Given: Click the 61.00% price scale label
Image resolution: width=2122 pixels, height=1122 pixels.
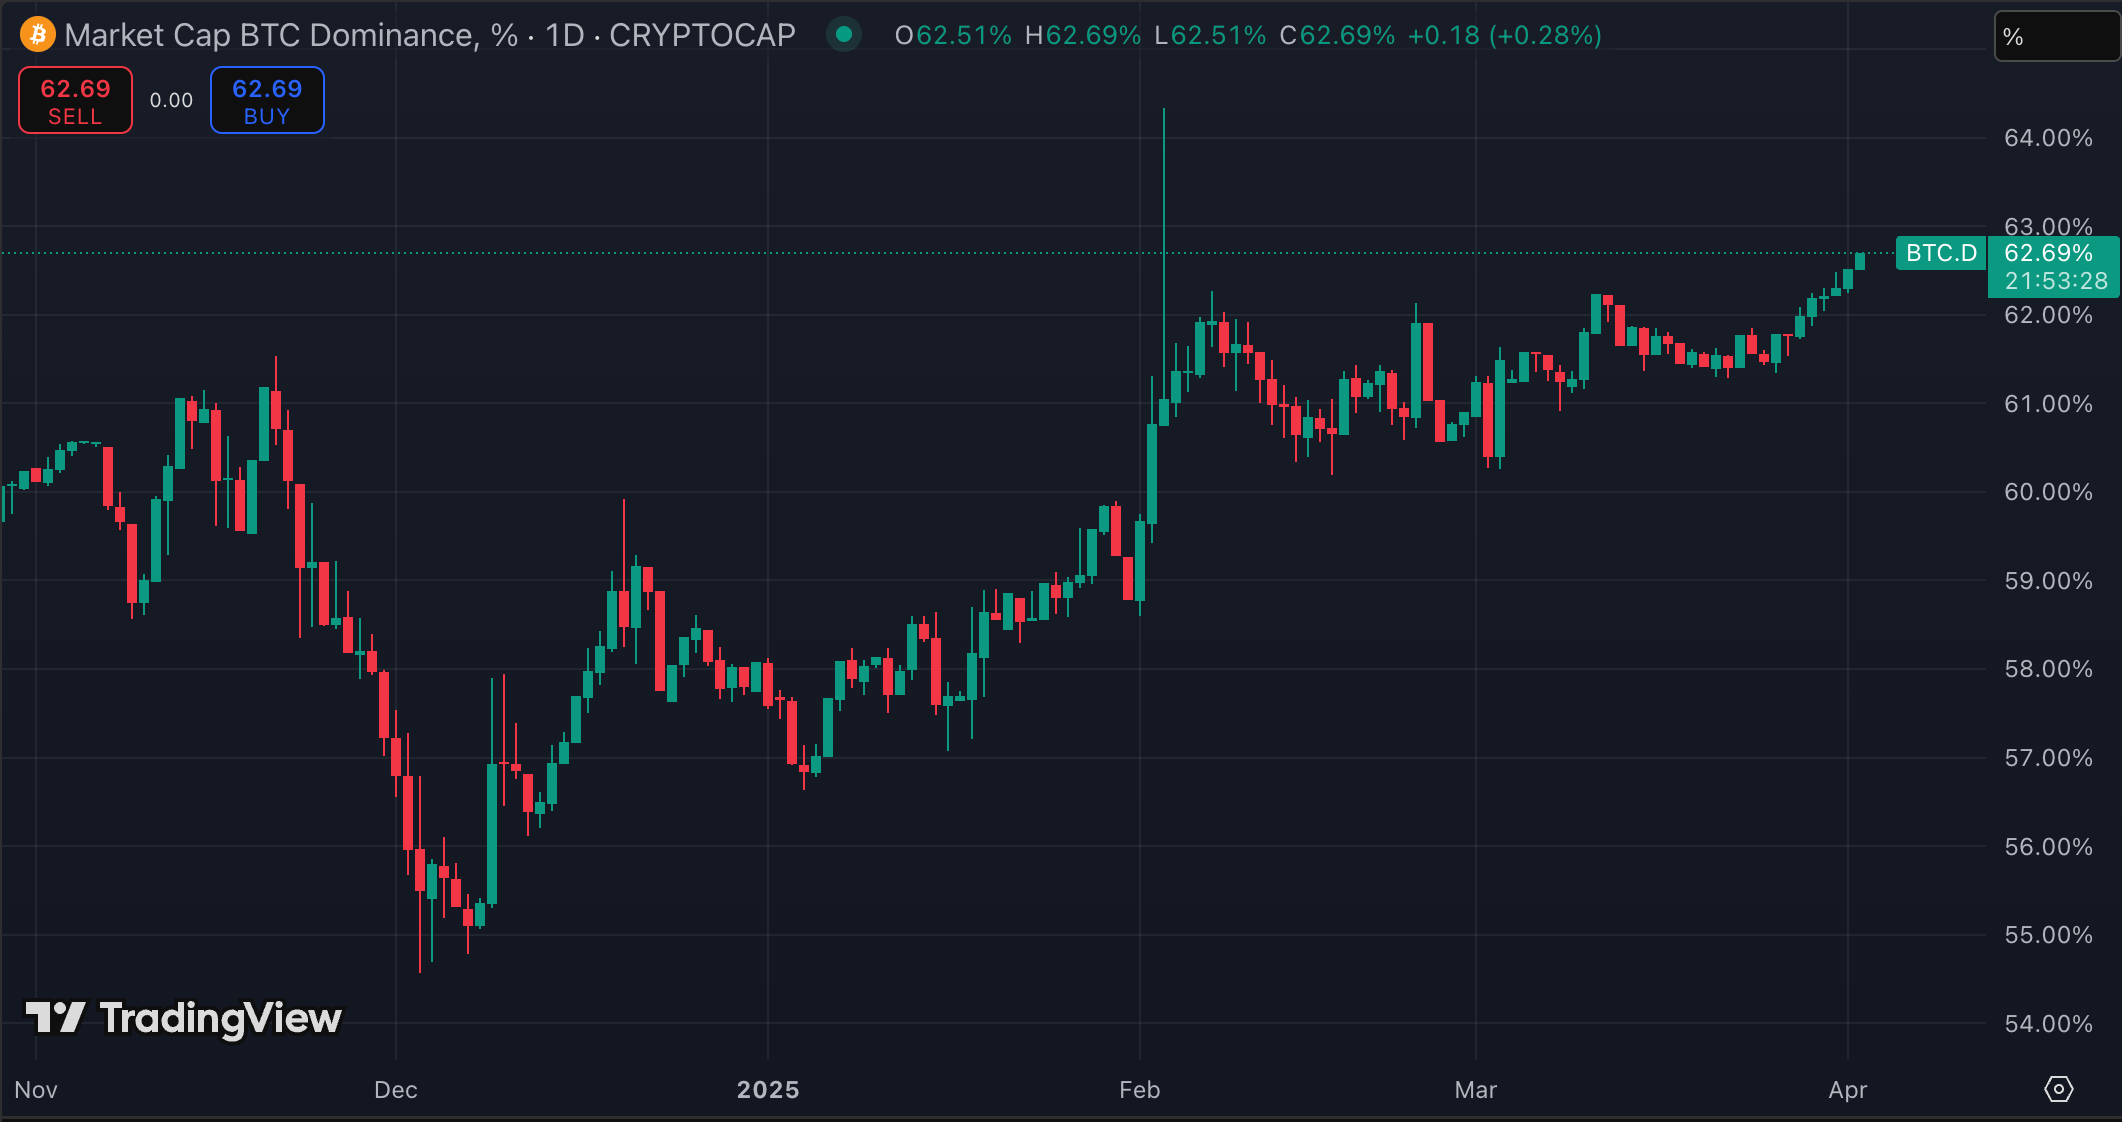Looking at the screenshot, I should click(2048, 404).
